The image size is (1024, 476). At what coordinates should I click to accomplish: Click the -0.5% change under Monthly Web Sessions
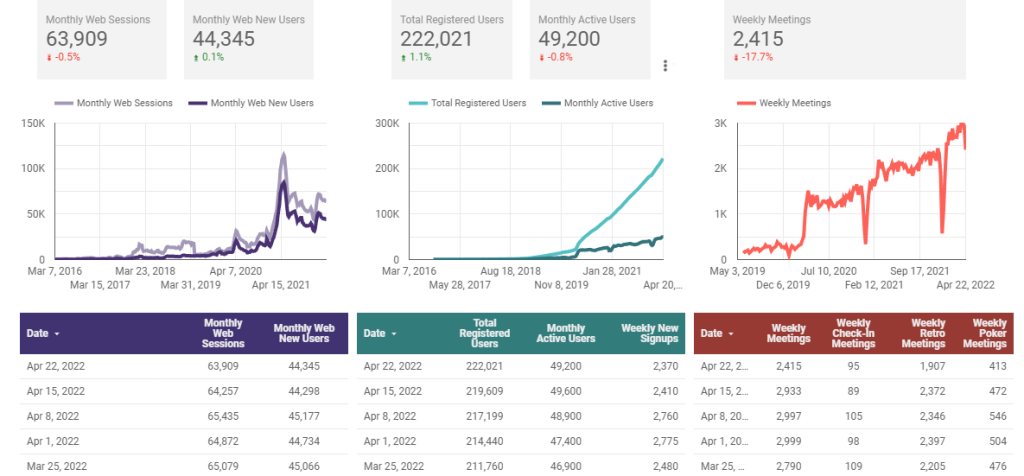click(63, 57)
